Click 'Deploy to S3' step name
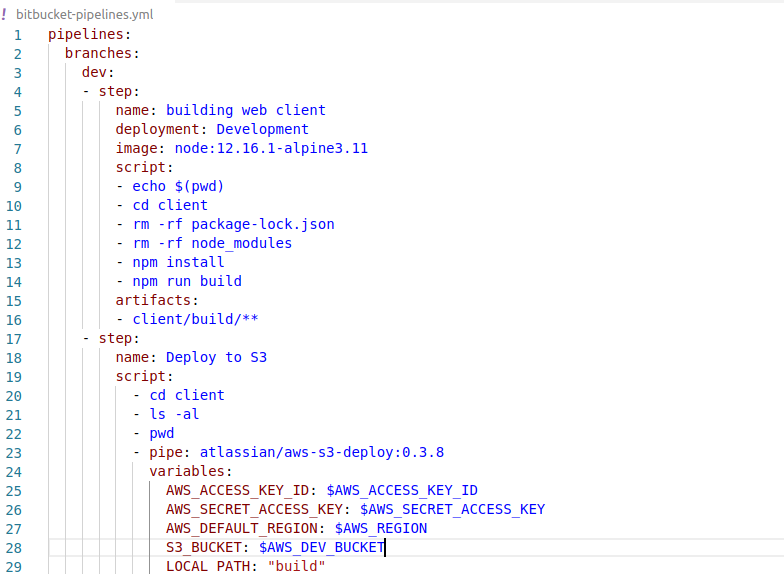This screenshot has width=784, height=574. click(216, 357)
